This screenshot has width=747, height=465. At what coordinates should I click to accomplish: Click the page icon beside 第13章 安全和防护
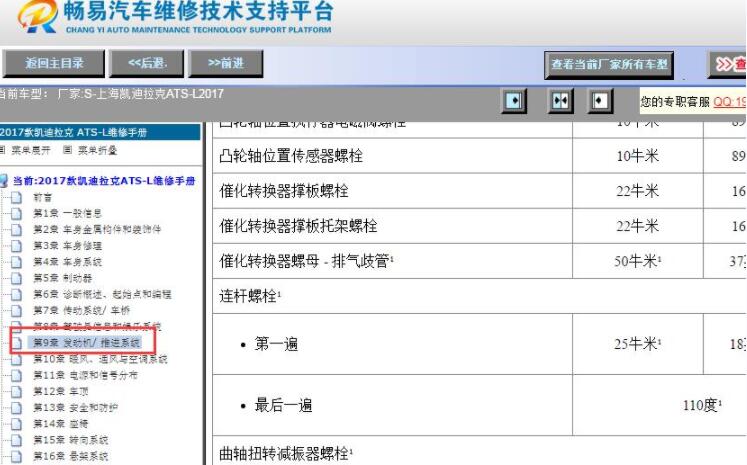coord(16,407)
